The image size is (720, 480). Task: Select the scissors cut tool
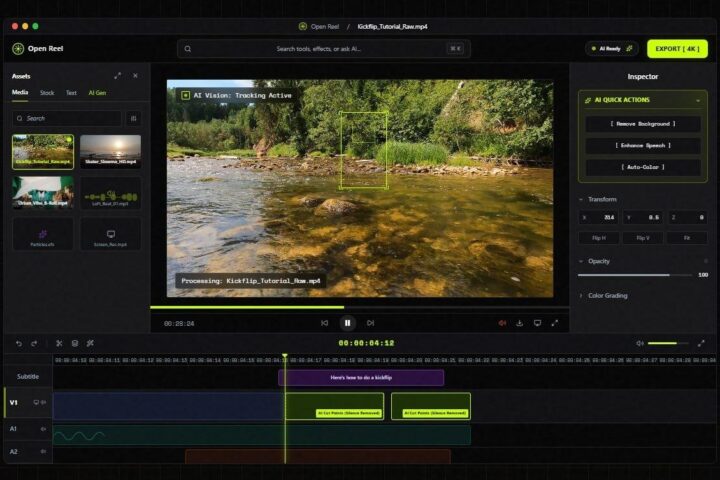point(59,343)
